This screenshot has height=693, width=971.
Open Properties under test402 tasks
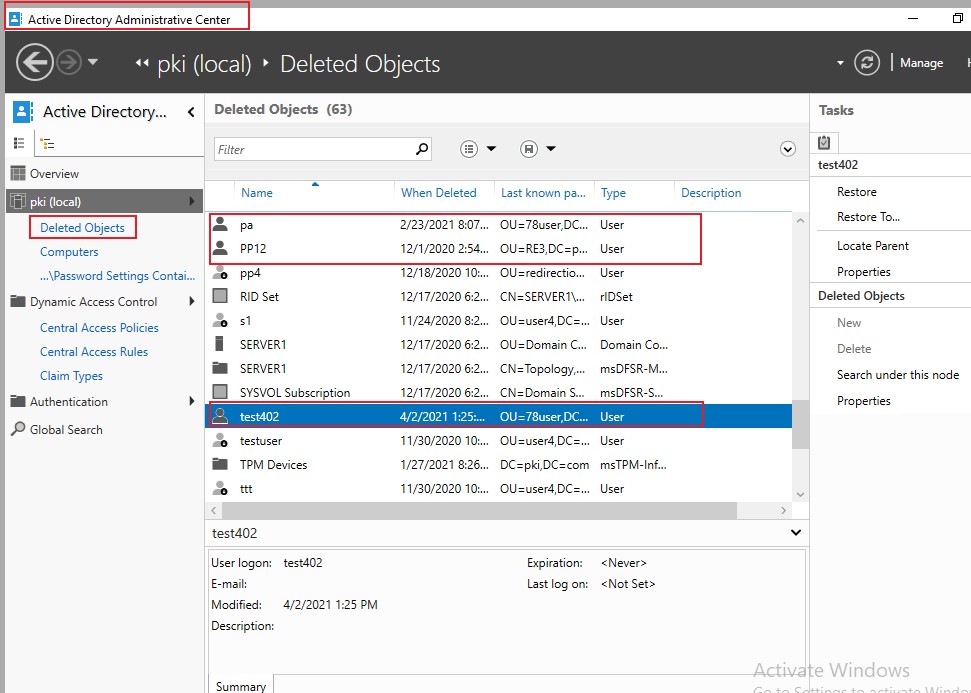coord(863,272)
